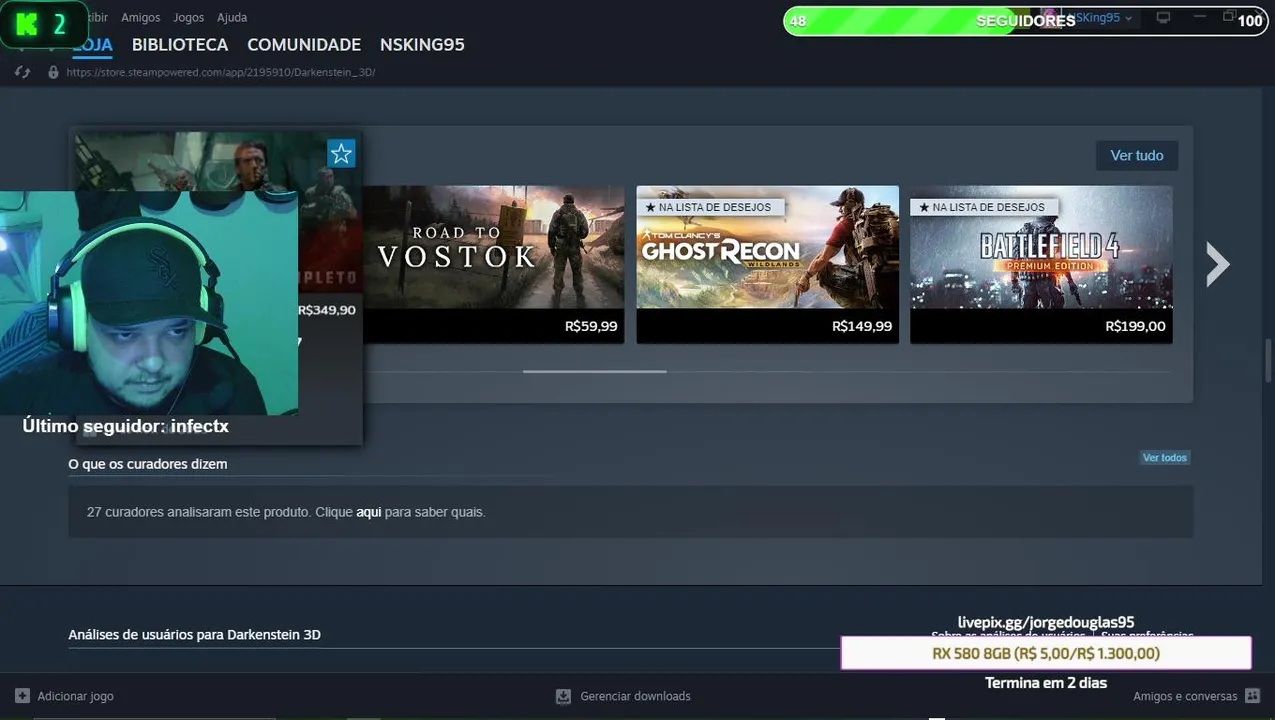This screenshot has width=1275, height=720.
Task: Click Battlefield 4's 'NA LISTA DE DESEJOS' tag
Action: (983, 207)
